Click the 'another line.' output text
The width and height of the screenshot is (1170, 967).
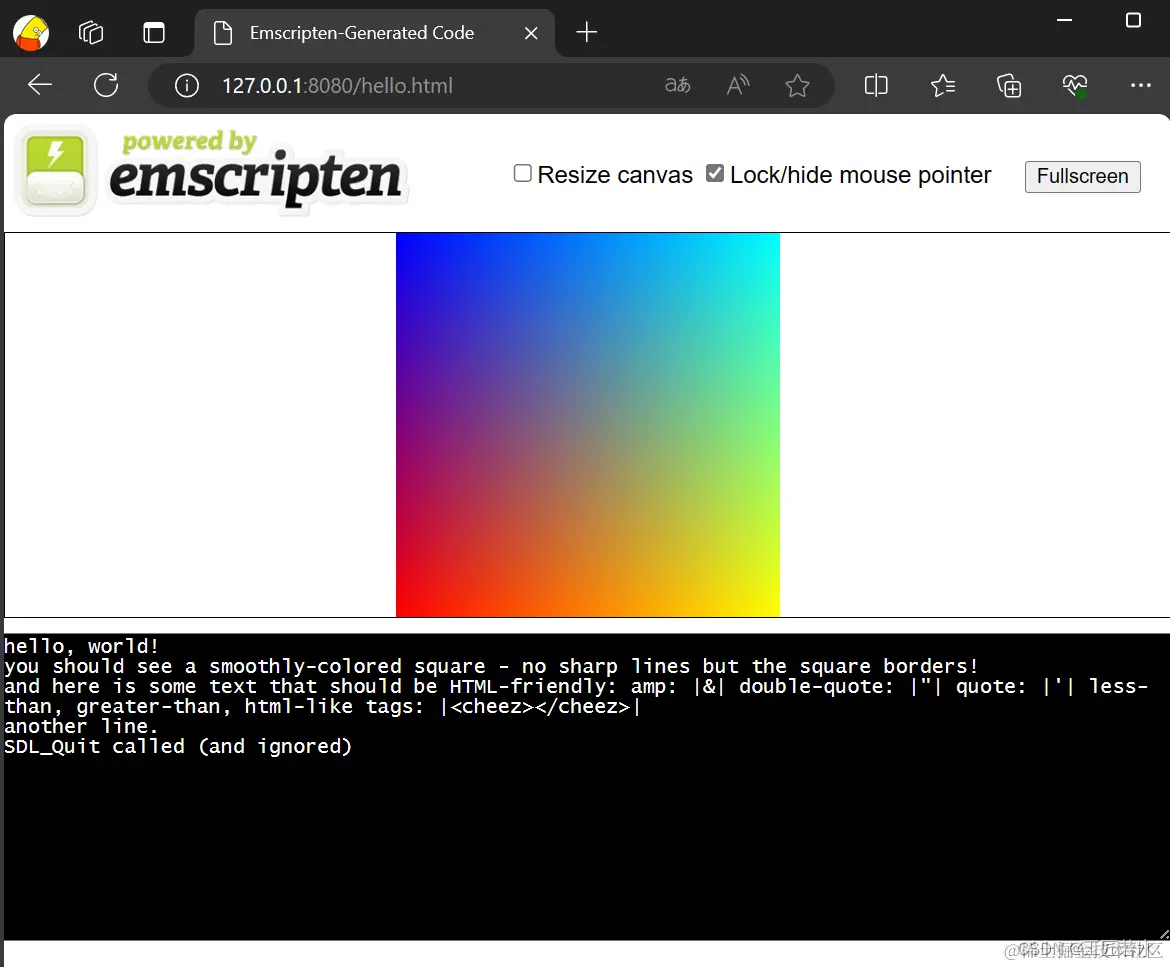[x=81, y=726]
